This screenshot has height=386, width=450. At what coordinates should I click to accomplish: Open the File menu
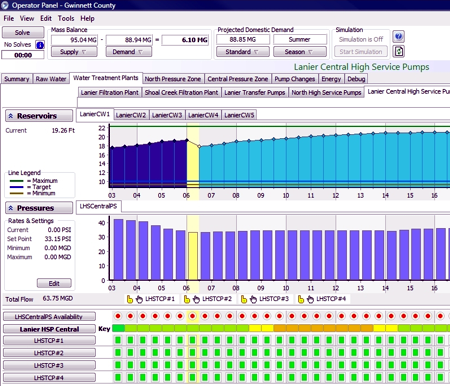(9, 19)
